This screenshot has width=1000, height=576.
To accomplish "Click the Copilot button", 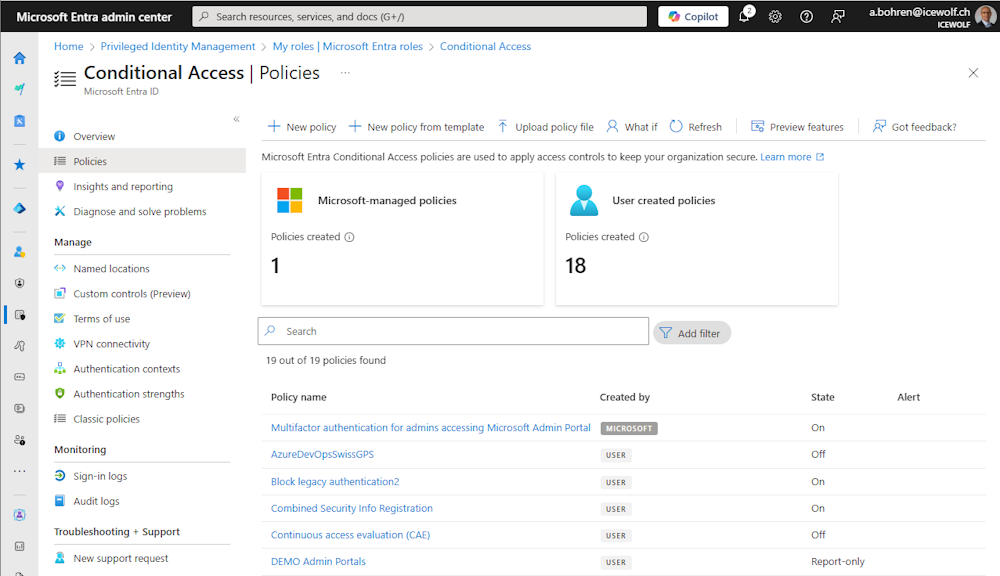I will click(x=694, y=17).
